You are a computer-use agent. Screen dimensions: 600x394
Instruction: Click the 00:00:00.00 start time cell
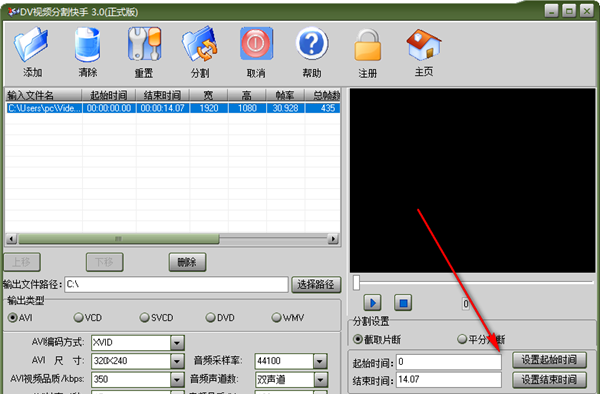(109, 108)
